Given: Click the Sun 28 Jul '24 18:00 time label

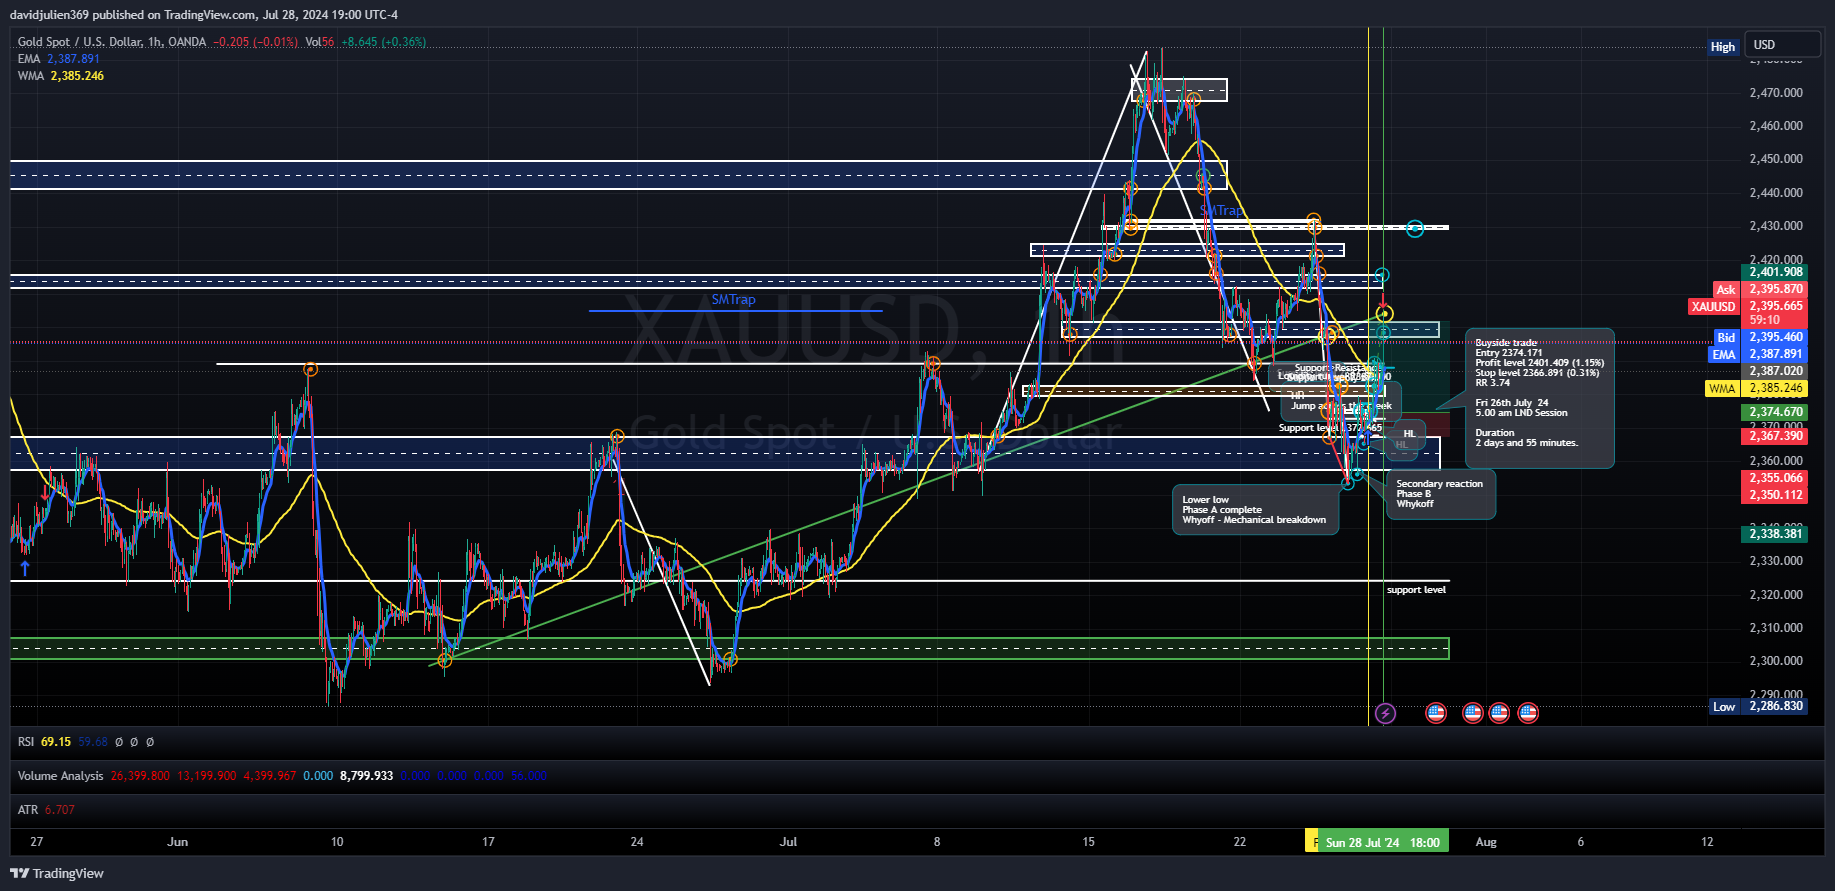Looking at the screenshot, I should (x=1382, y=842).
